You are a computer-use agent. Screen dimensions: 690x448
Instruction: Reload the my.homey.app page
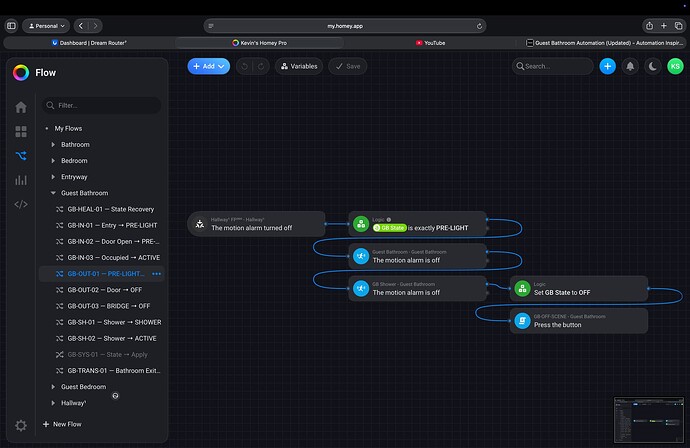pos(479,26)
